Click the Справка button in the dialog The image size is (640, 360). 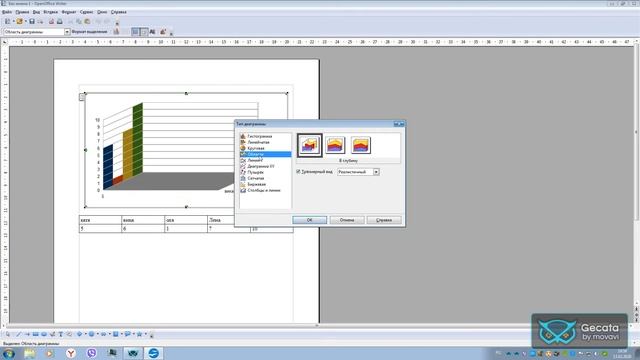point(384,220)
